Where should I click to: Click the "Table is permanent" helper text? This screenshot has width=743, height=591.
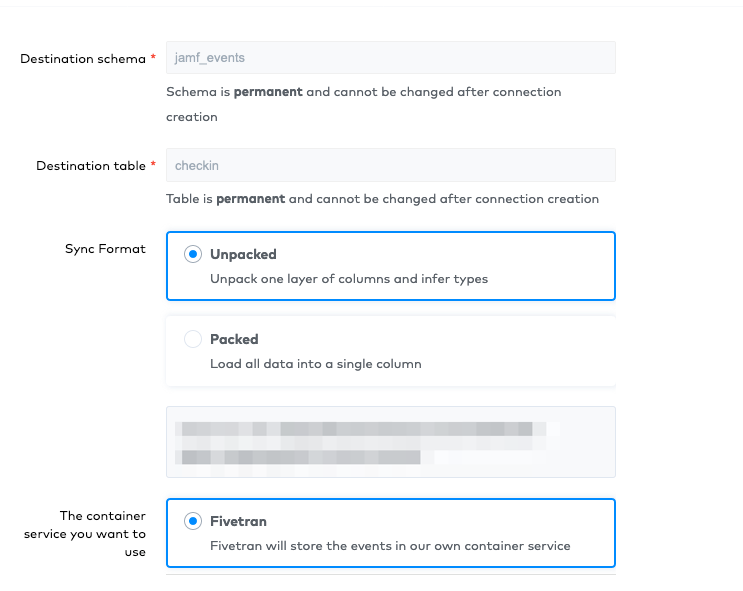point(382,199)
